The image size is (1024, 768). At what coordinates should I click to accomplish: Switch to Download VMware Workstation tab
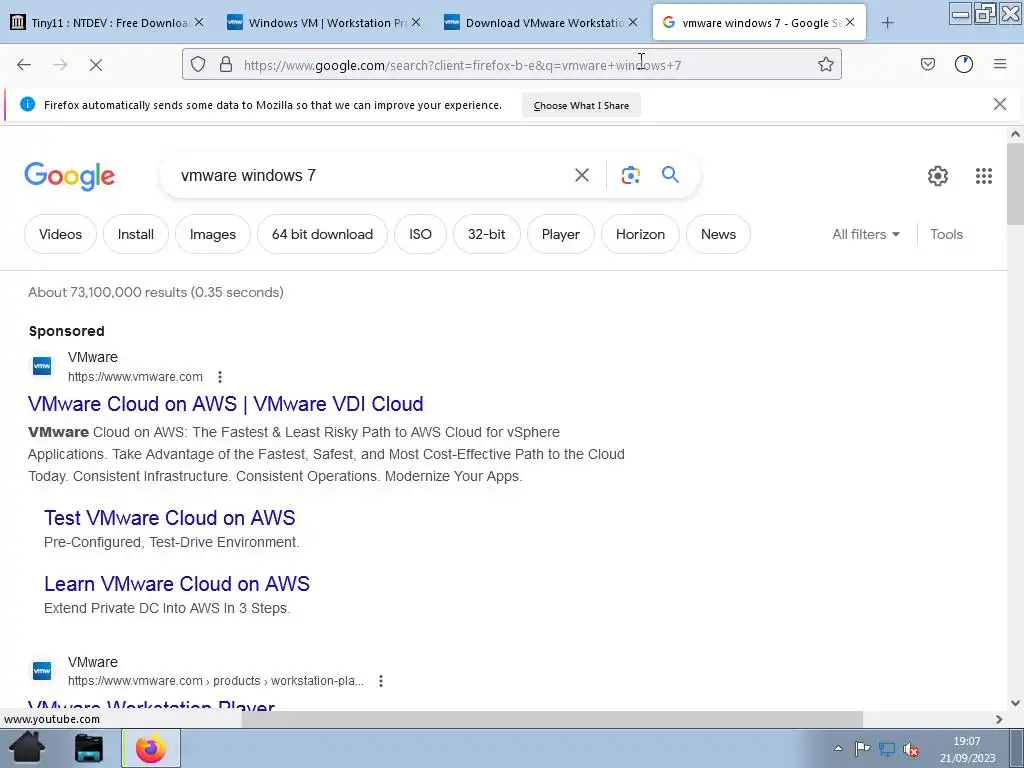[x=541, y=23]
